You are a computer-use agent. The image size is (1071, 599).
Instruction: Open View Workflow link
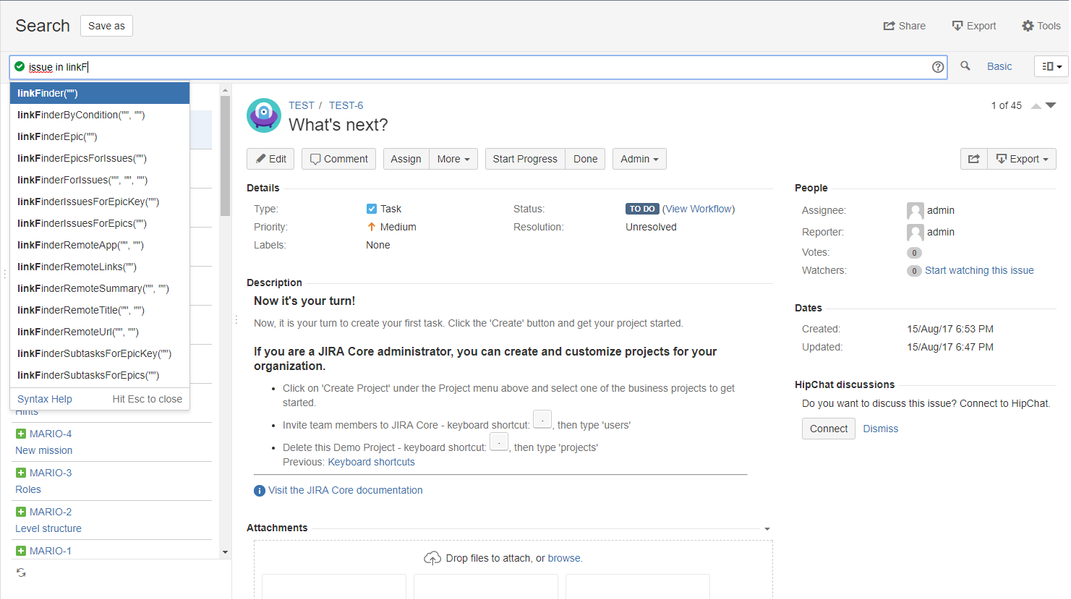[x=699, y=209]
